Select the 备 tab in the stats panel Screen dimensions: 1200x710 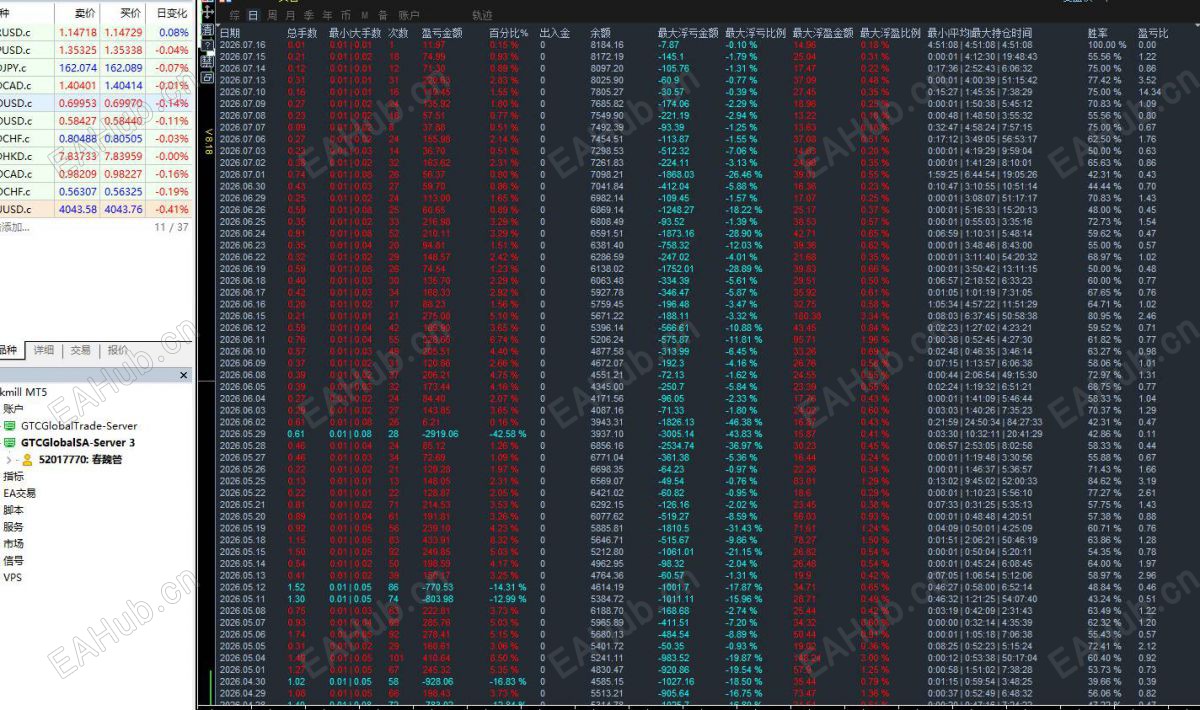383,16
